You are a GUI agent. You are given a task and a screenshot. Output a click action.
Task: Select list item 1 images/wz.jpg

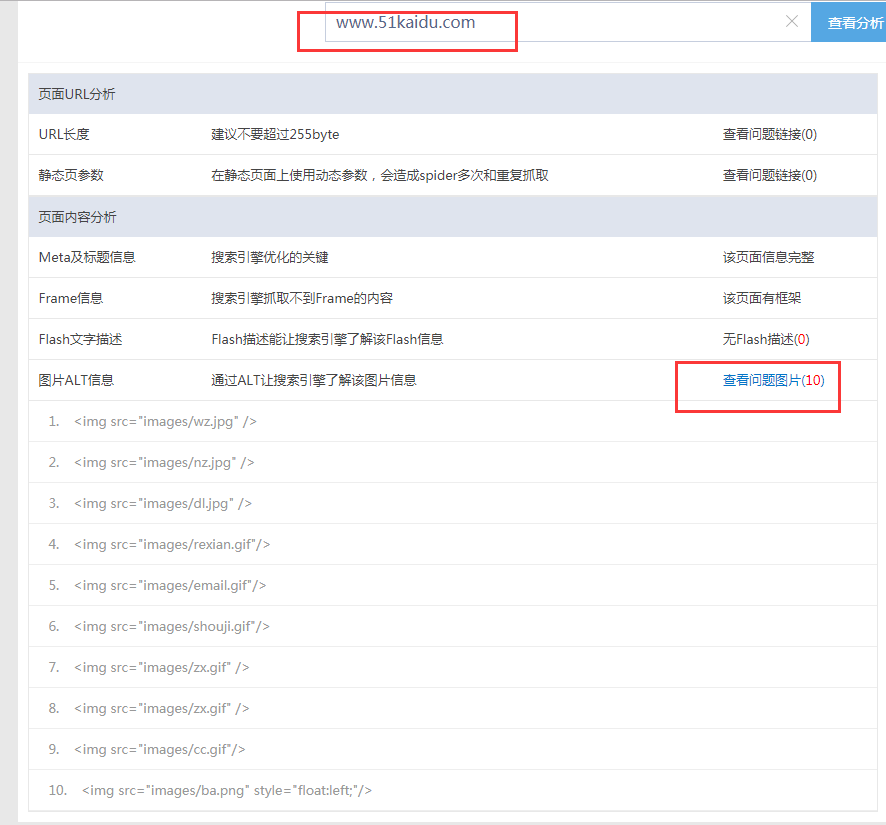[165, 422]
